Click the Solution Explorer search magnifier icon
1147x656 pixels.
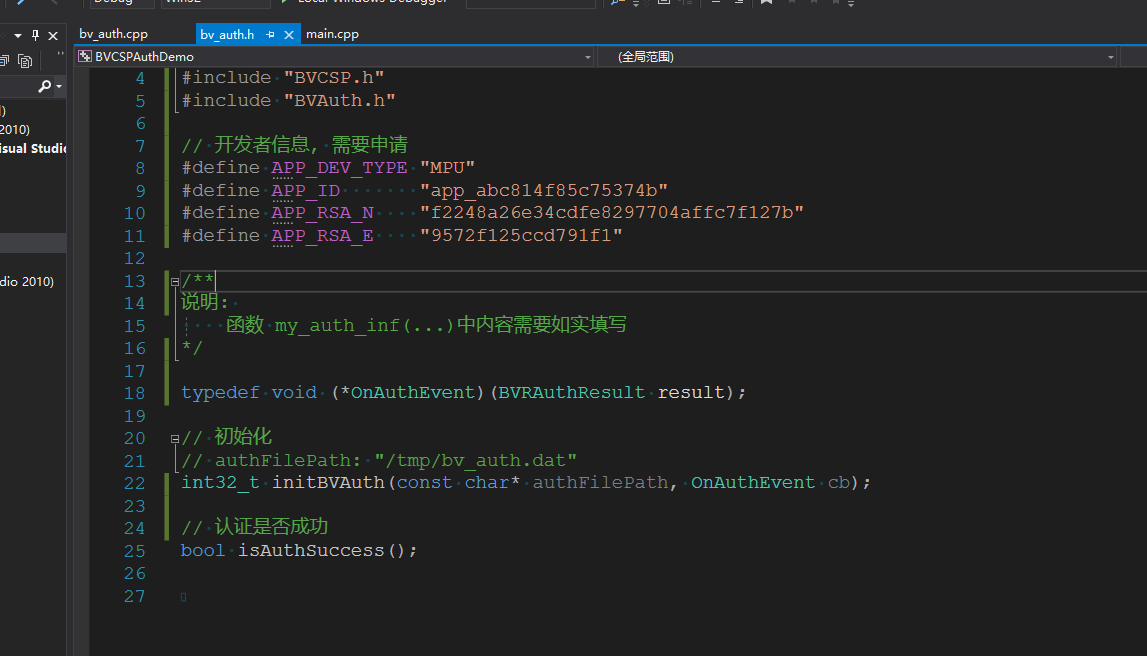pos(44,87)
